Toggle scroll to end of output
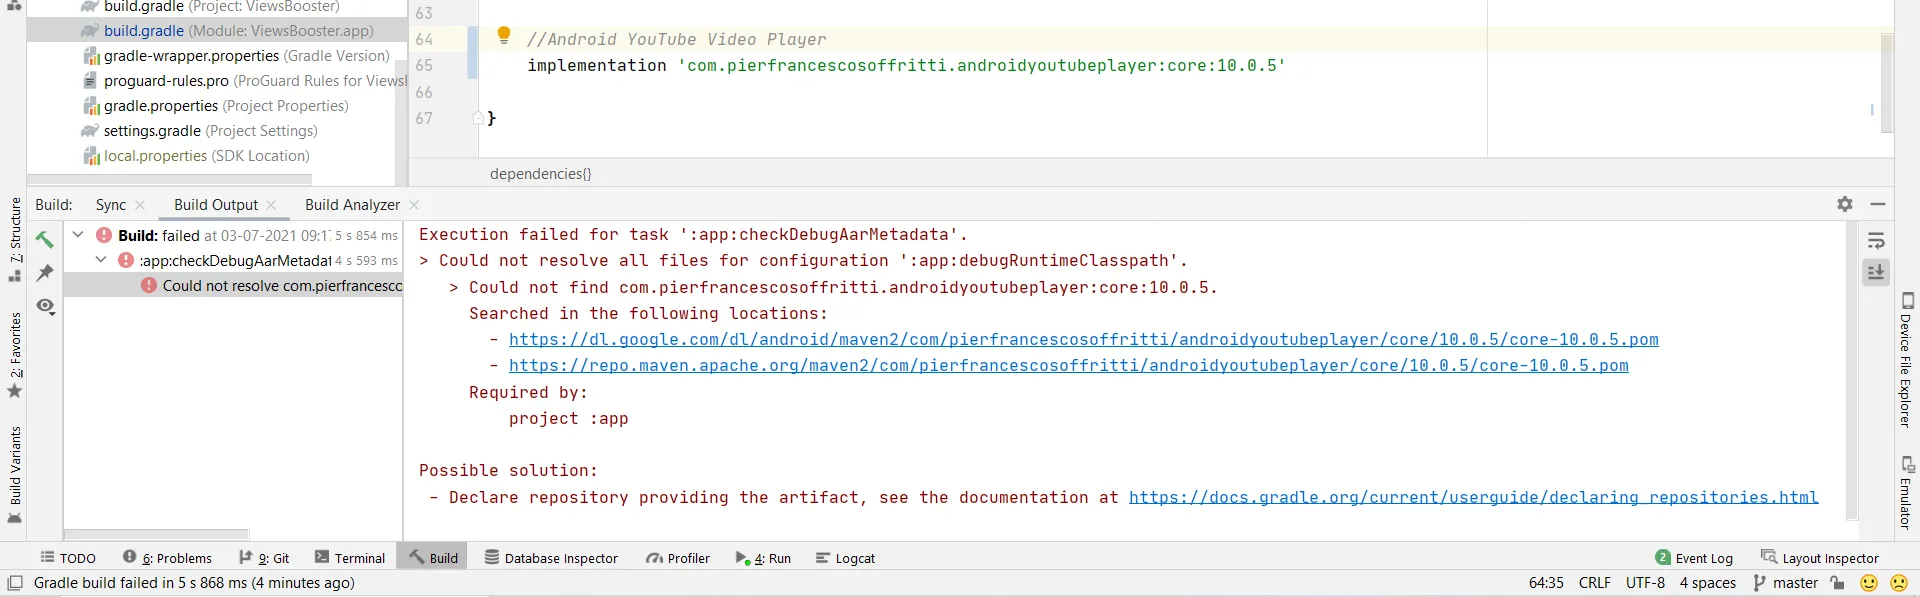 (1876, 272)
